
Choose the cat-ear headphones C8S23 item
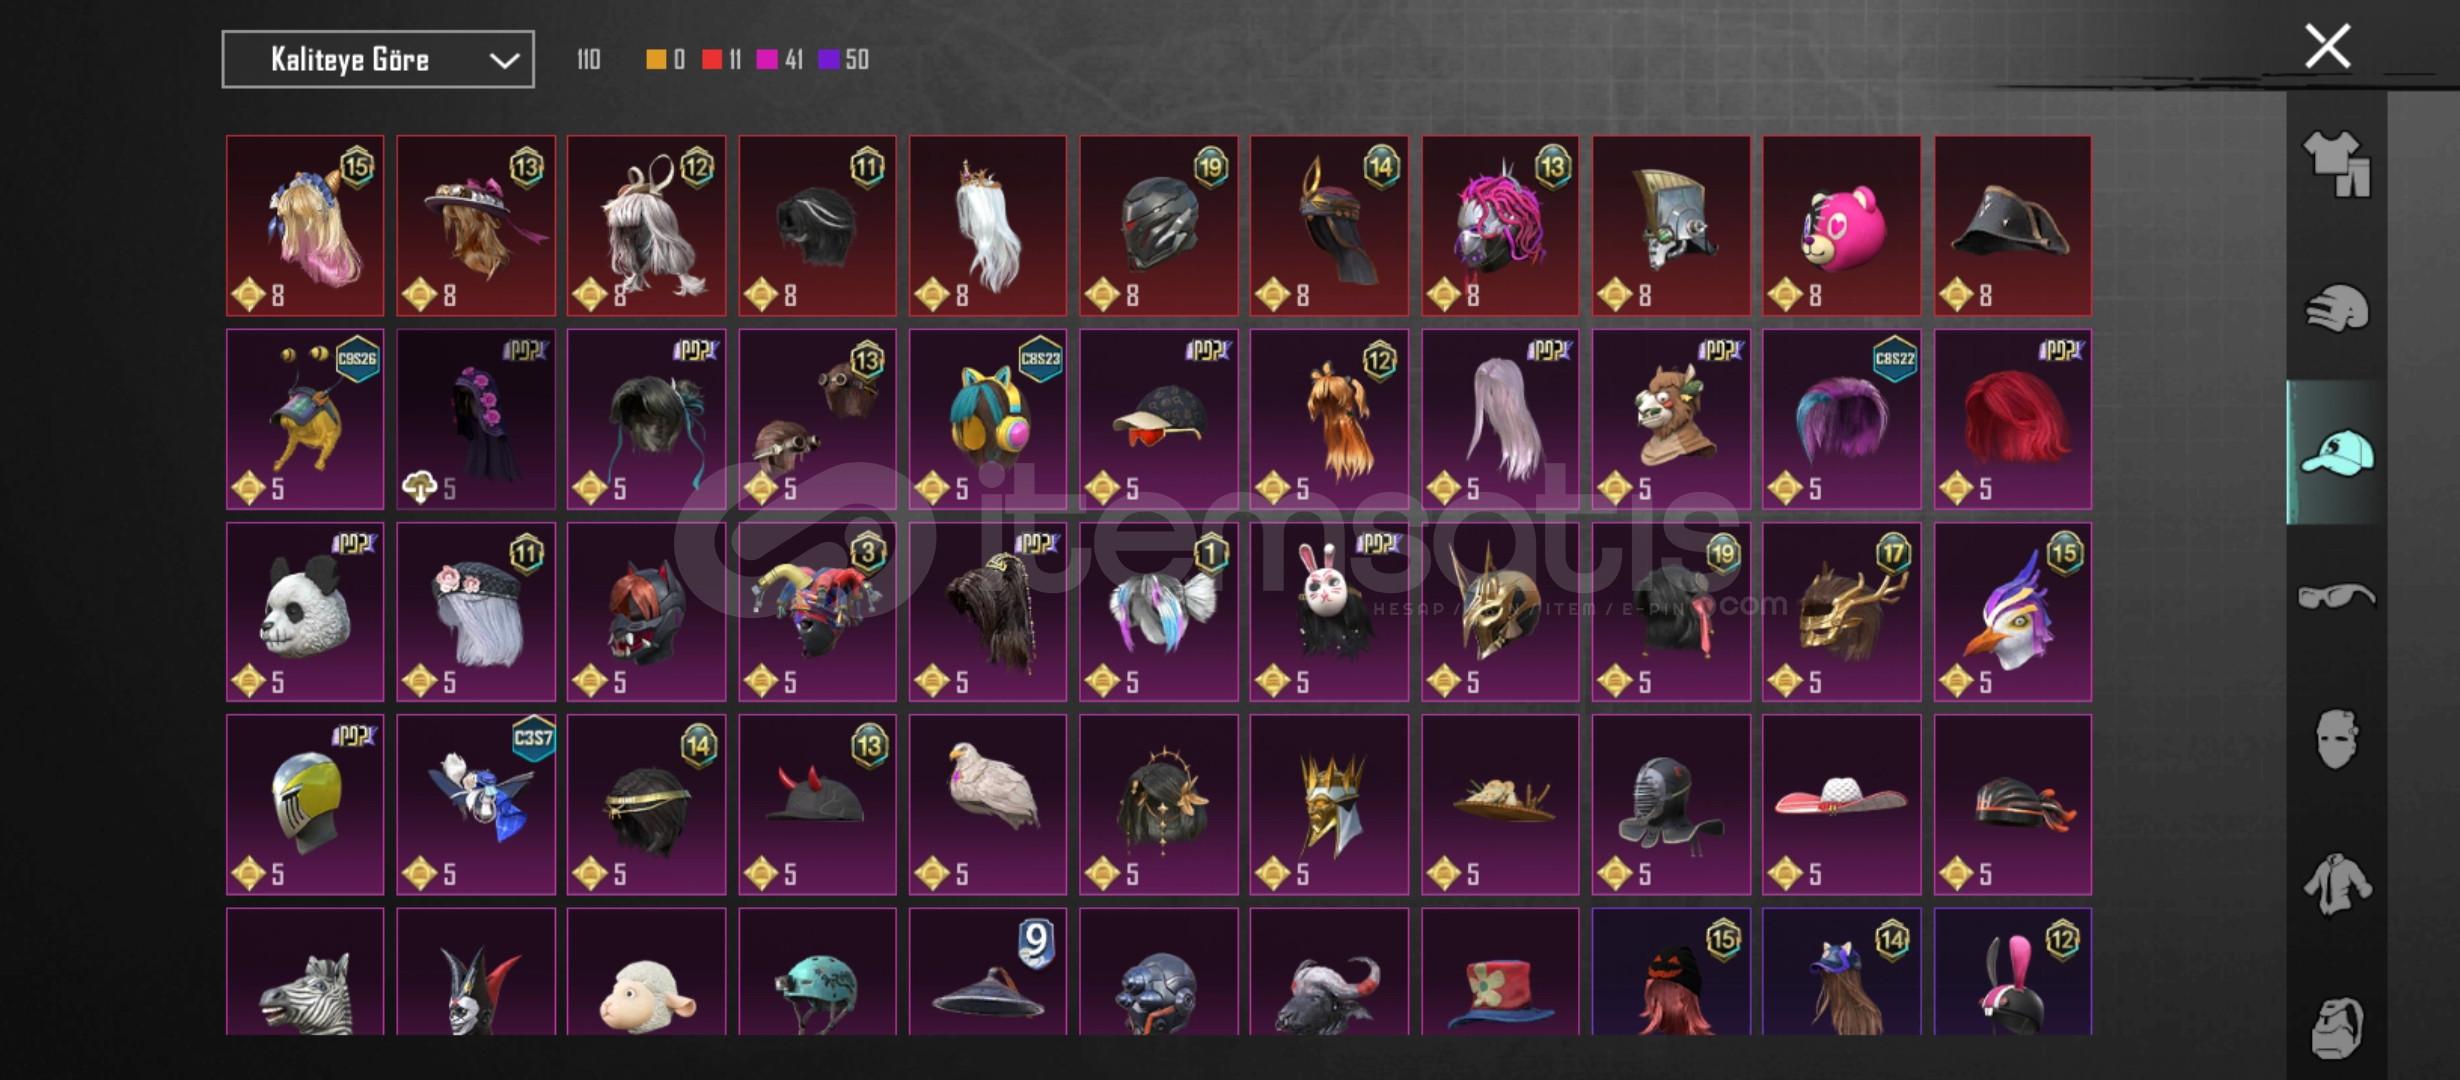pos(987,419)
